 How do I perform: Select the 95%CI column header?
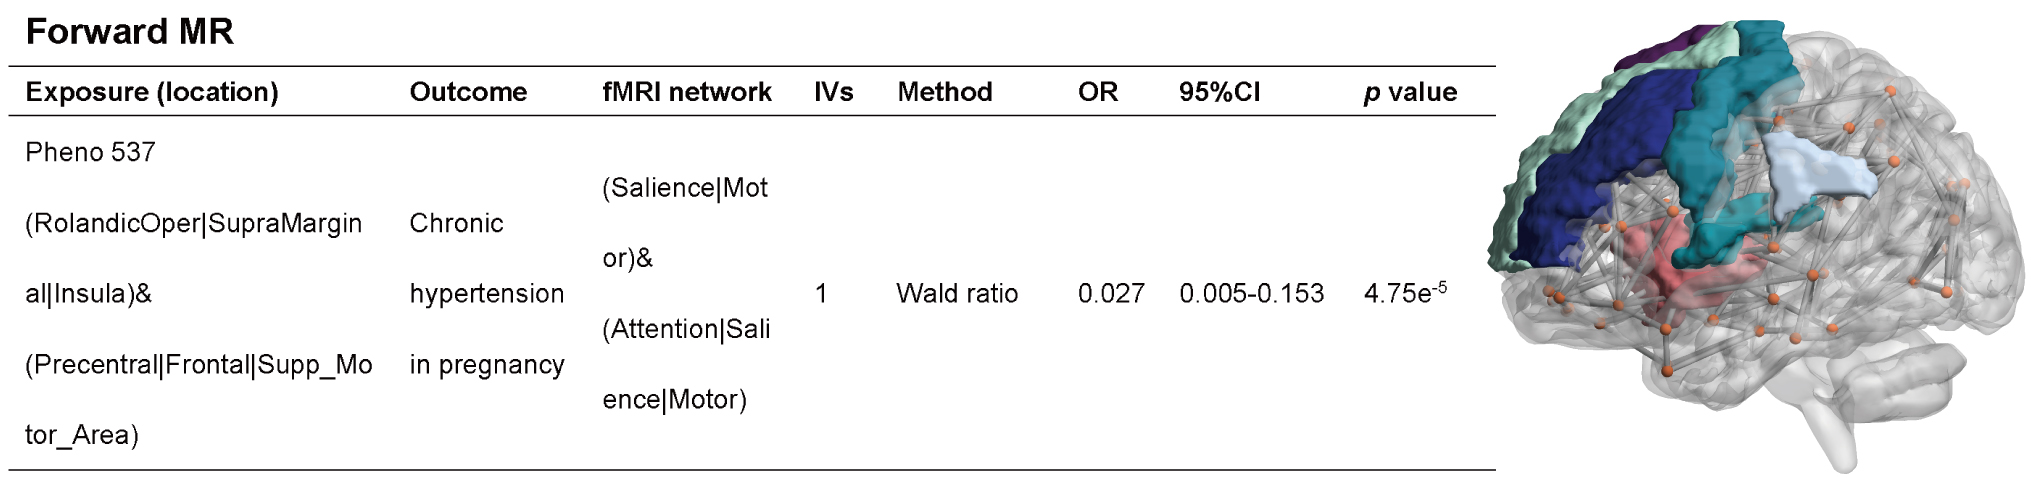coord(1219,92)
